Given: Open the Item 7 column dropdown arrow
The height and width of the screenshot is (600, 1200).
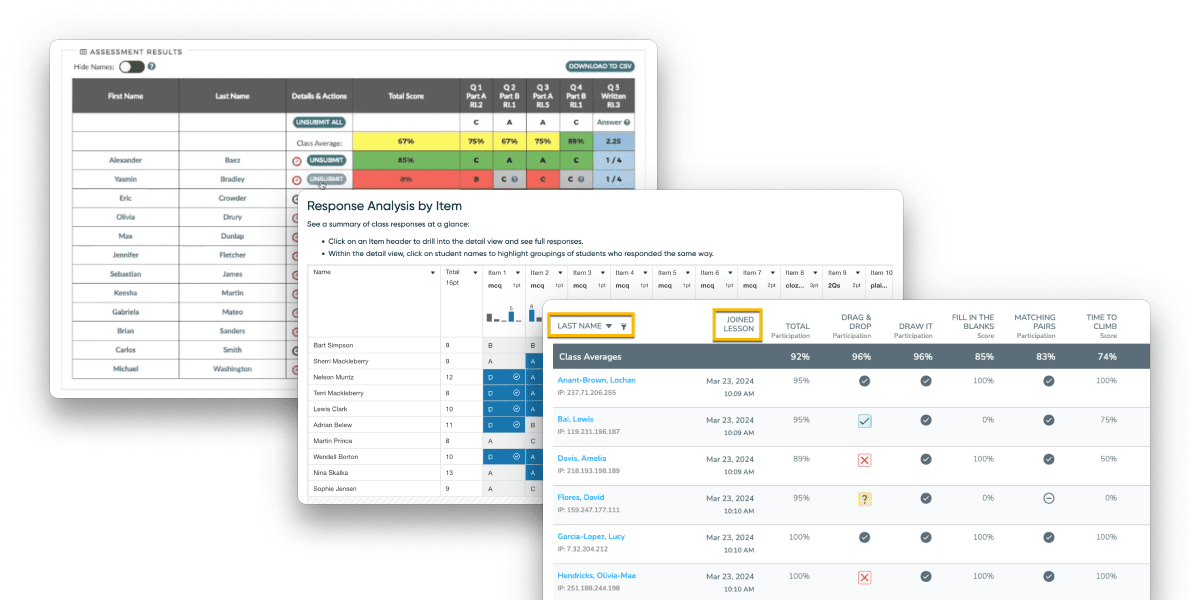Looking at the screenshot, I should (x=773, y=272).
